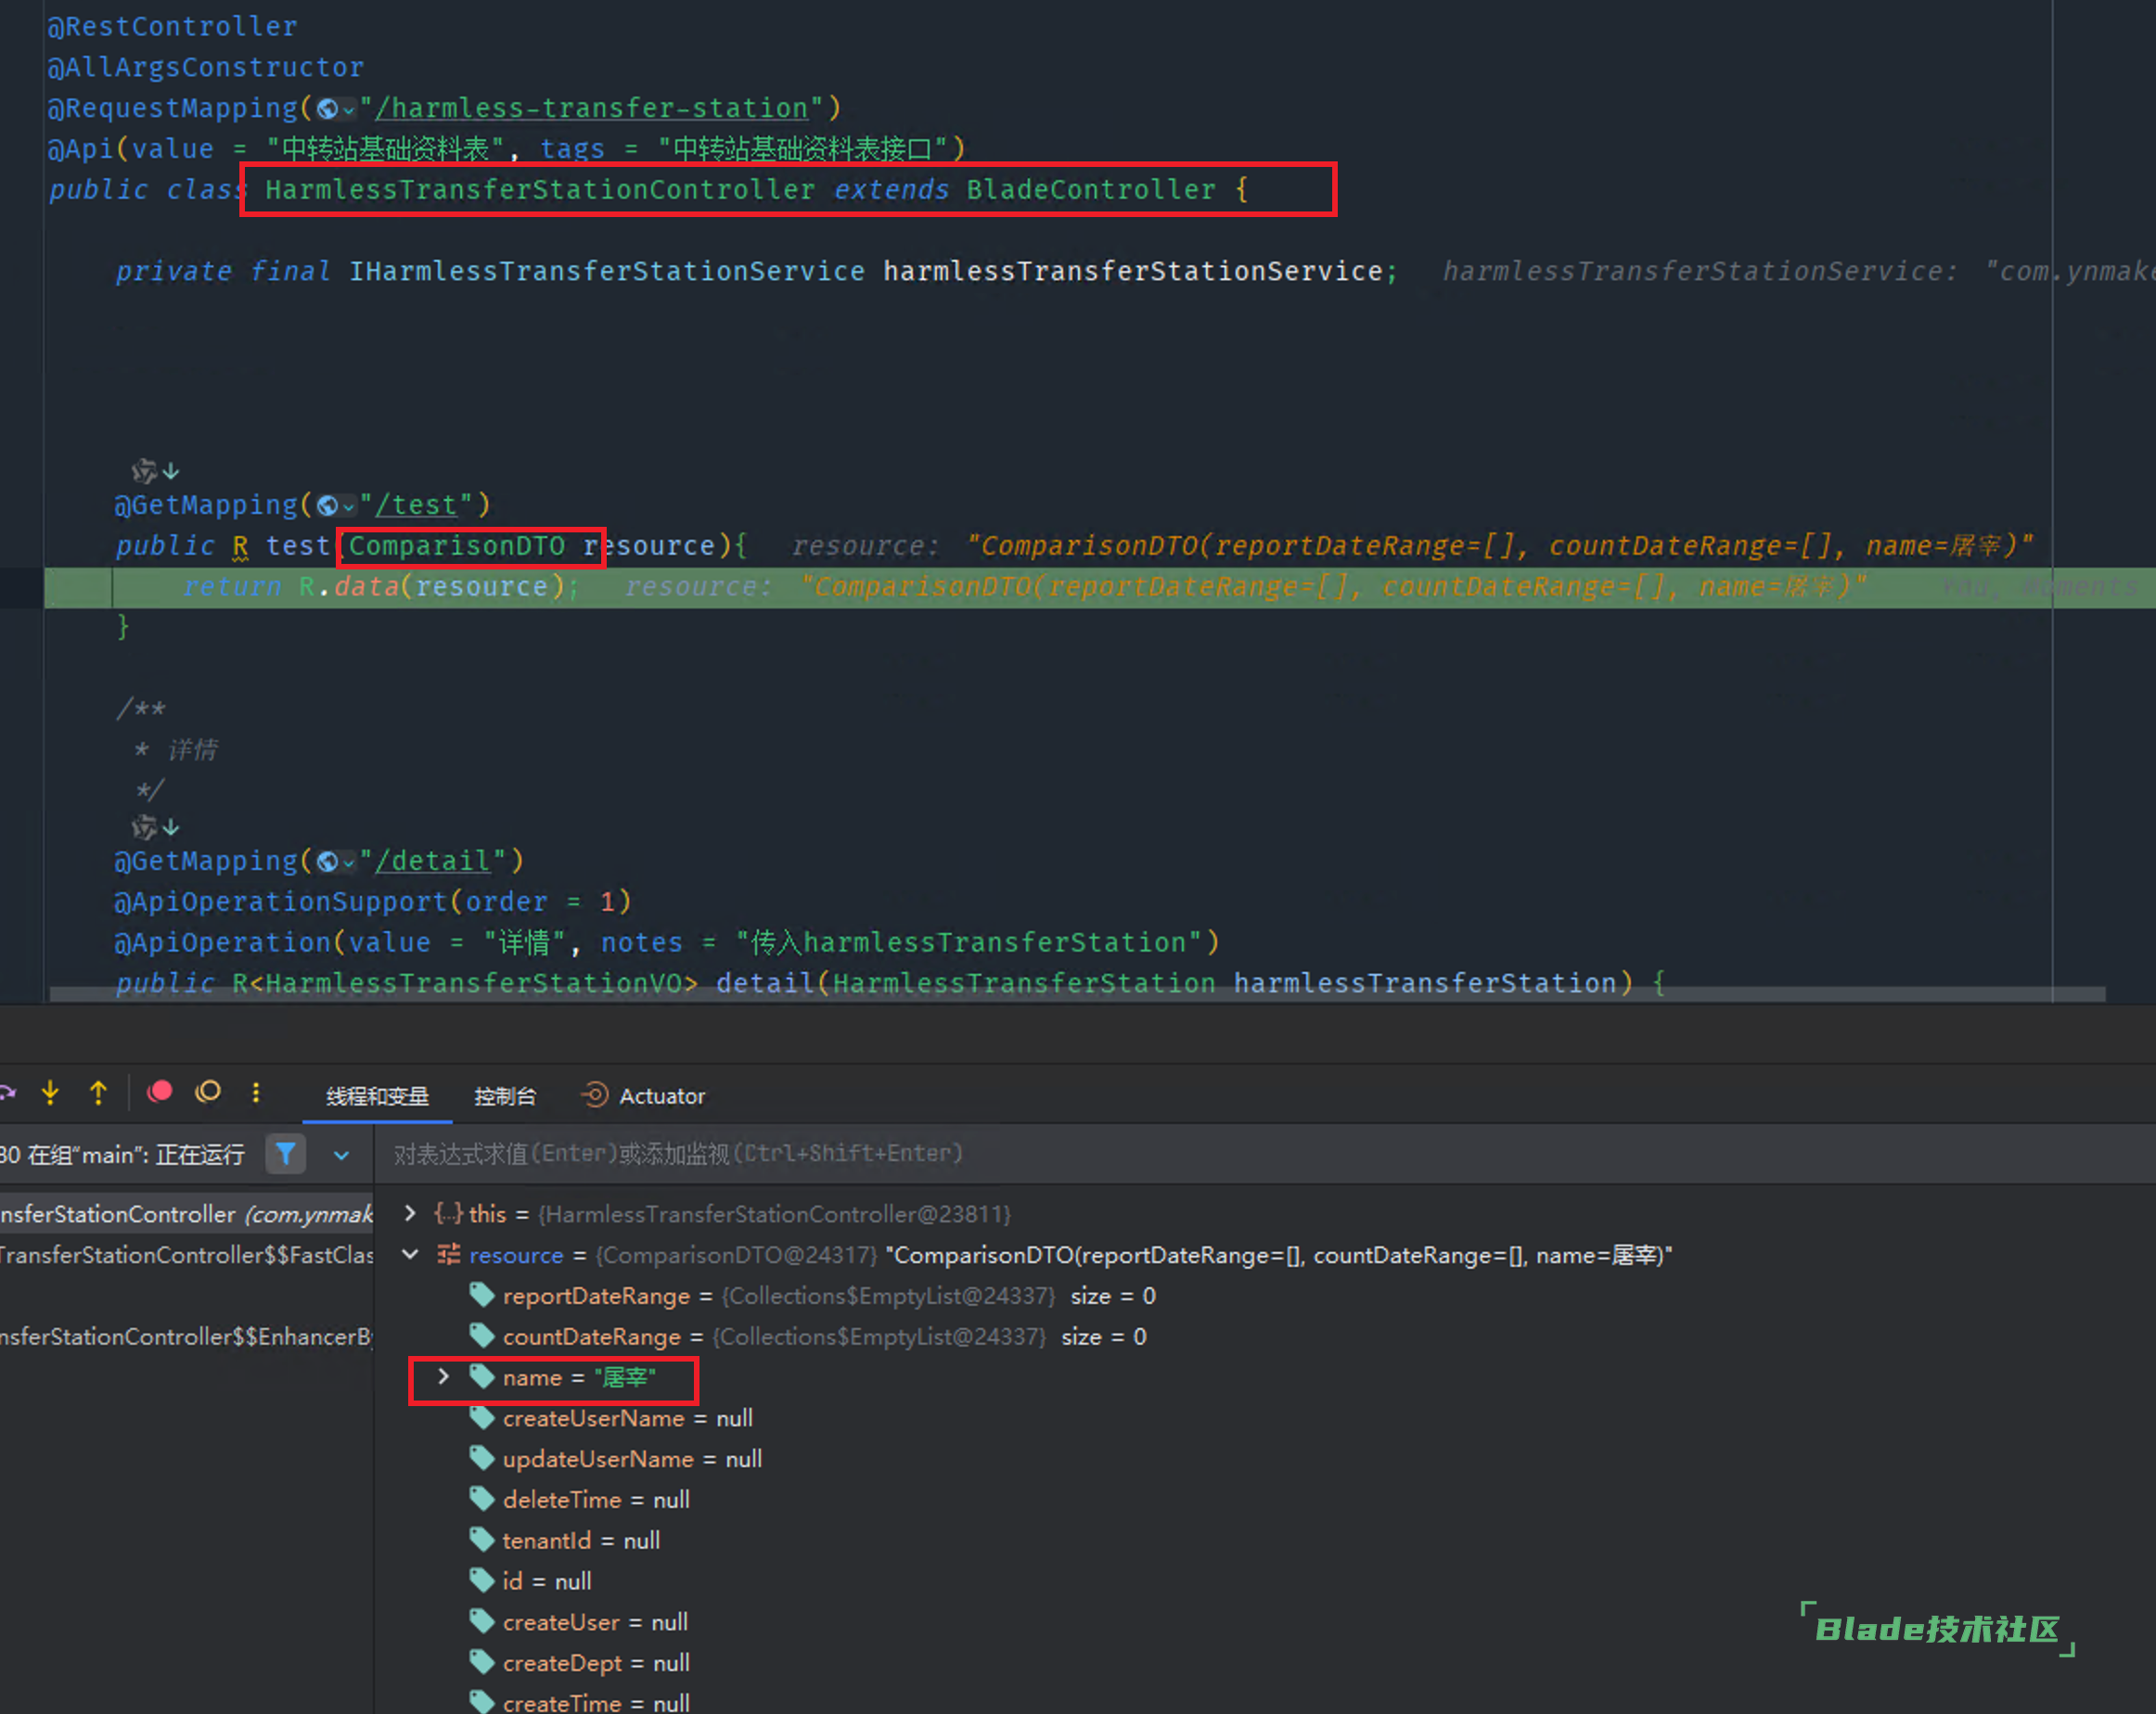Click IHarmlessTransferStationService type
Viewport: 2156px width, 1714px height.
607,271
